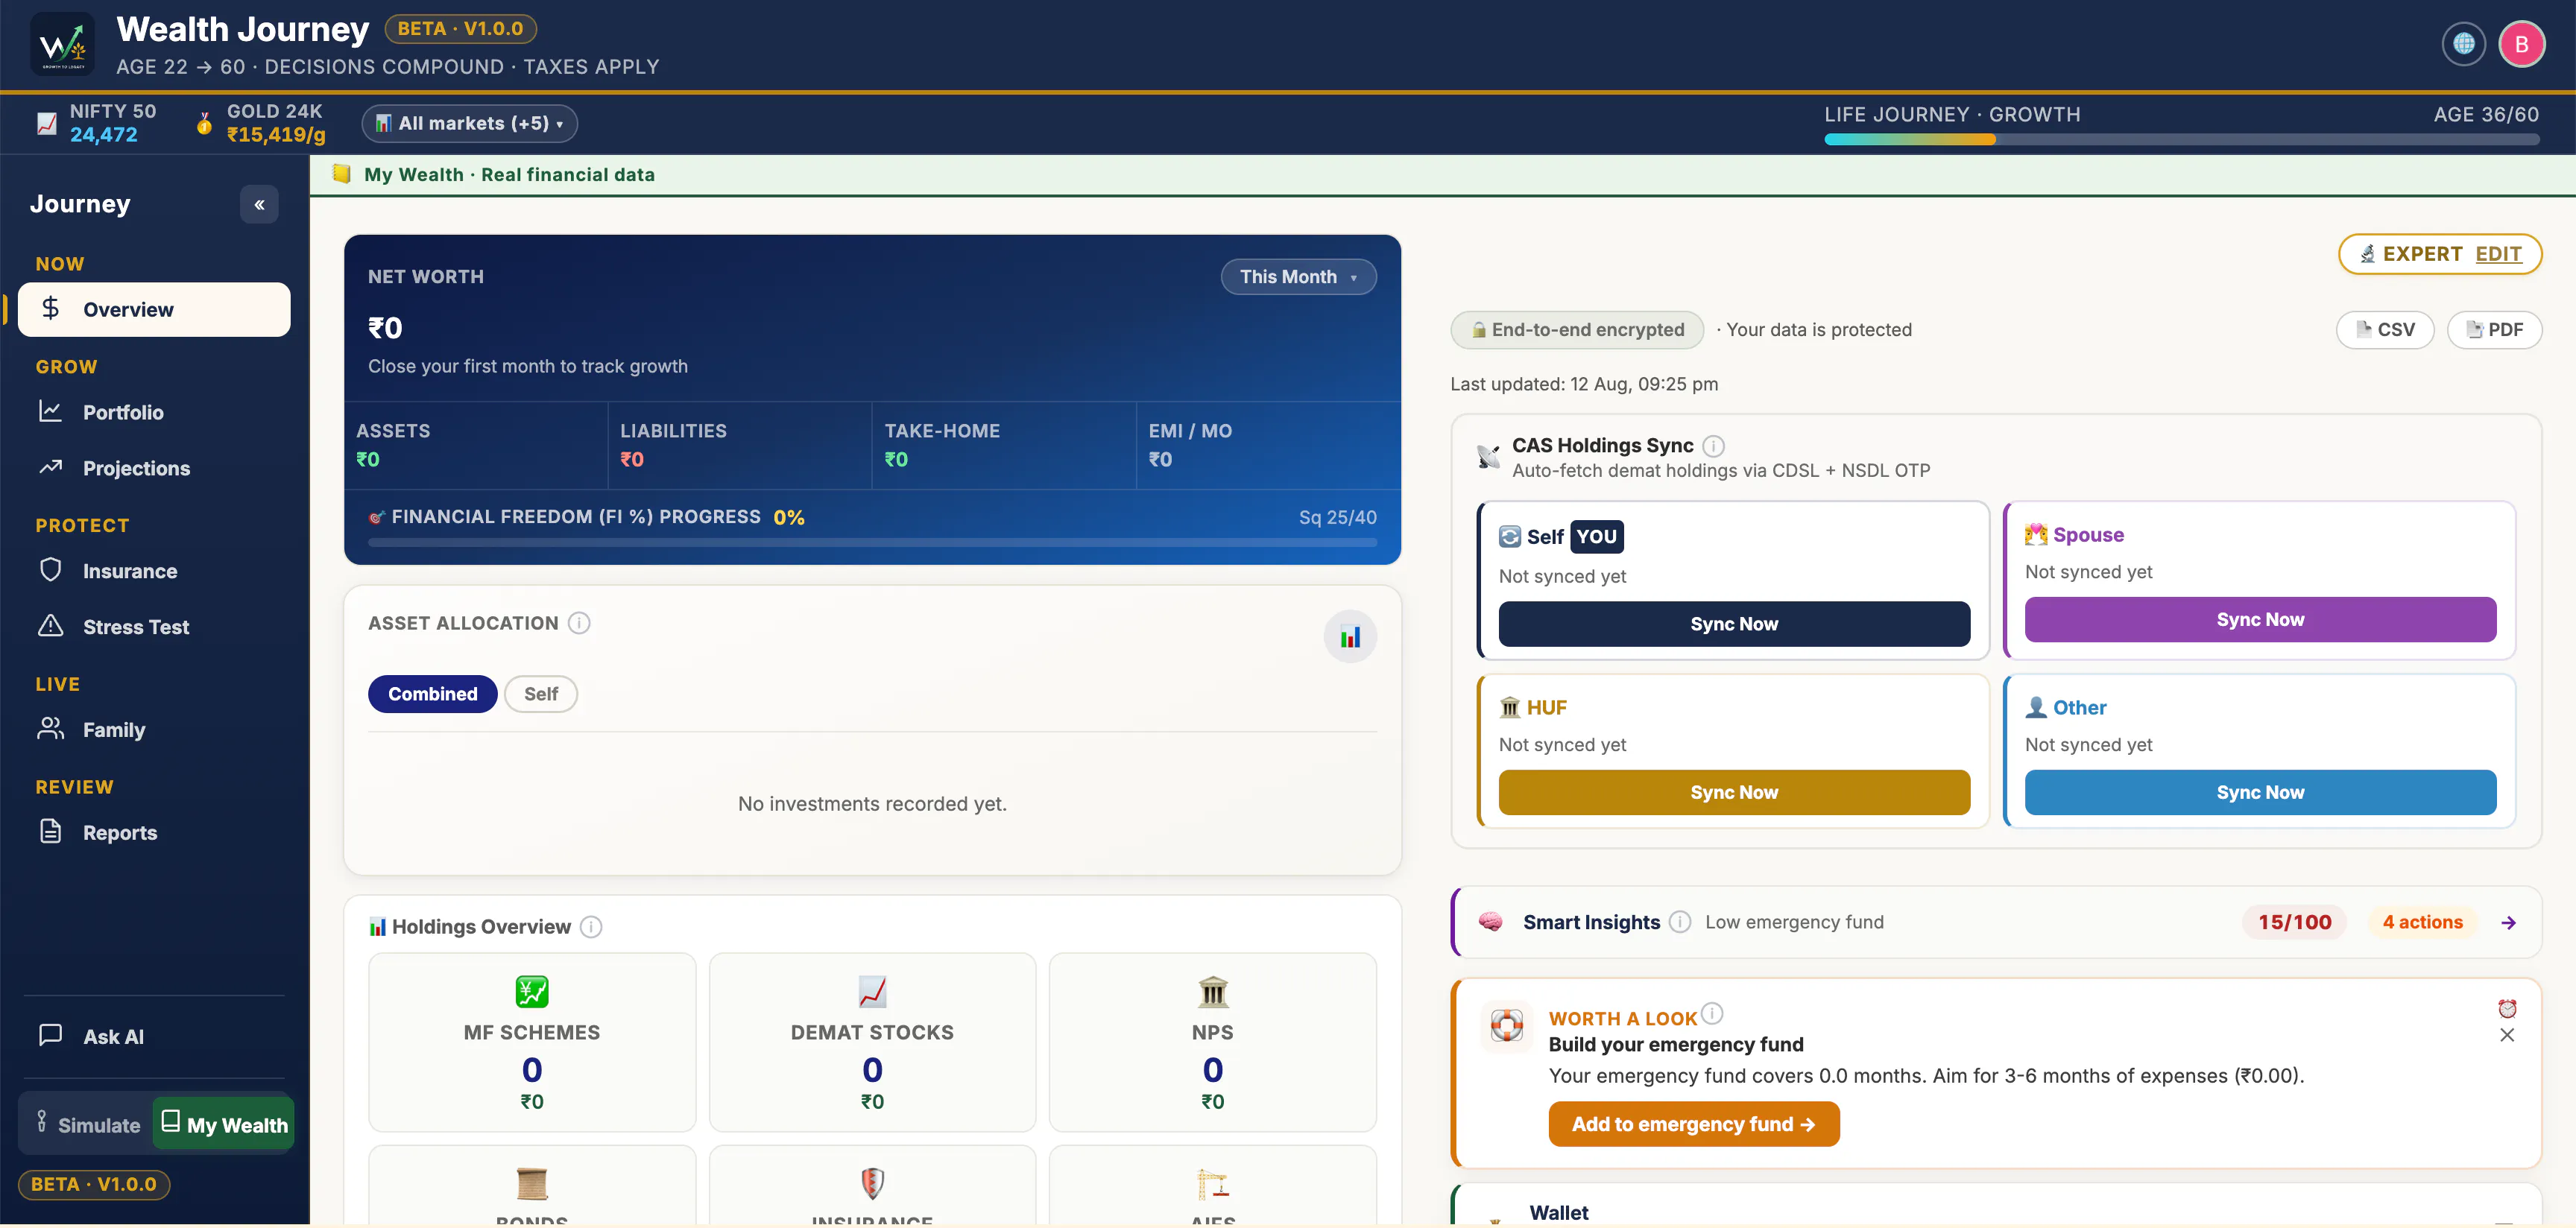Open the Expert Edit mode
The width and height of the screenshot is (2576, 1228).
pyautogui.click(x=2440, y=254)
